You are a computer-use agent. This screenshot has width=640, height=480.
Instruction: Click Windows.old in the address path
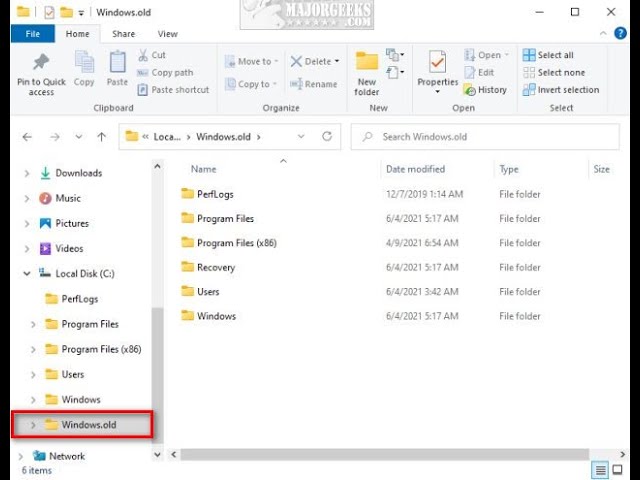click(223, 137)
